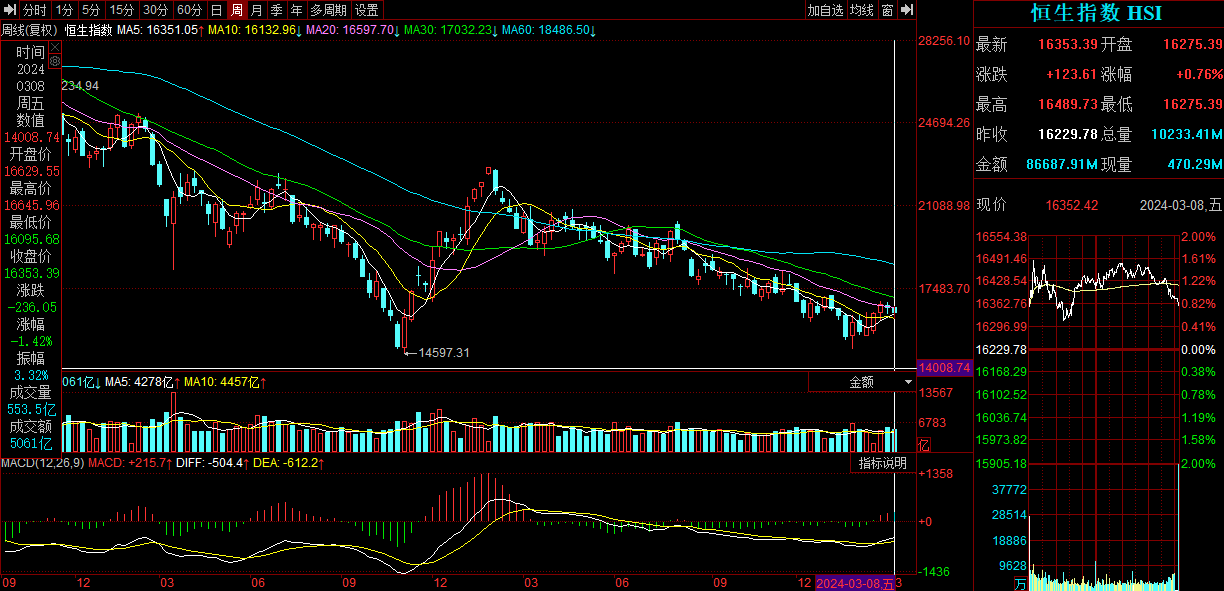Click the magenta MA20: 16597.70 label
The image size is (1224, 591).
tap(350, 30)
